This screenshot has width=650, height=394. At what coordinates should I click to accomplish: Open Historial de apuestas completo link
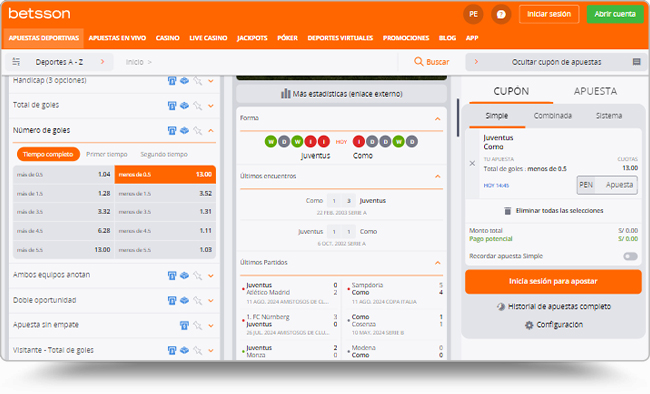559,306
